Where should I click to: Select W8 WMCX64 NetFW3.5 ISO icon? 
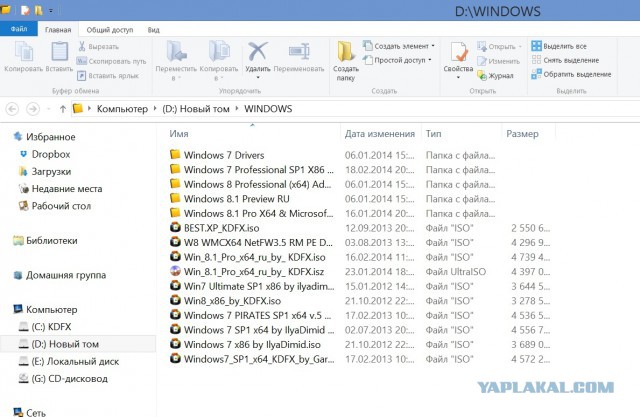pos(175,242)
